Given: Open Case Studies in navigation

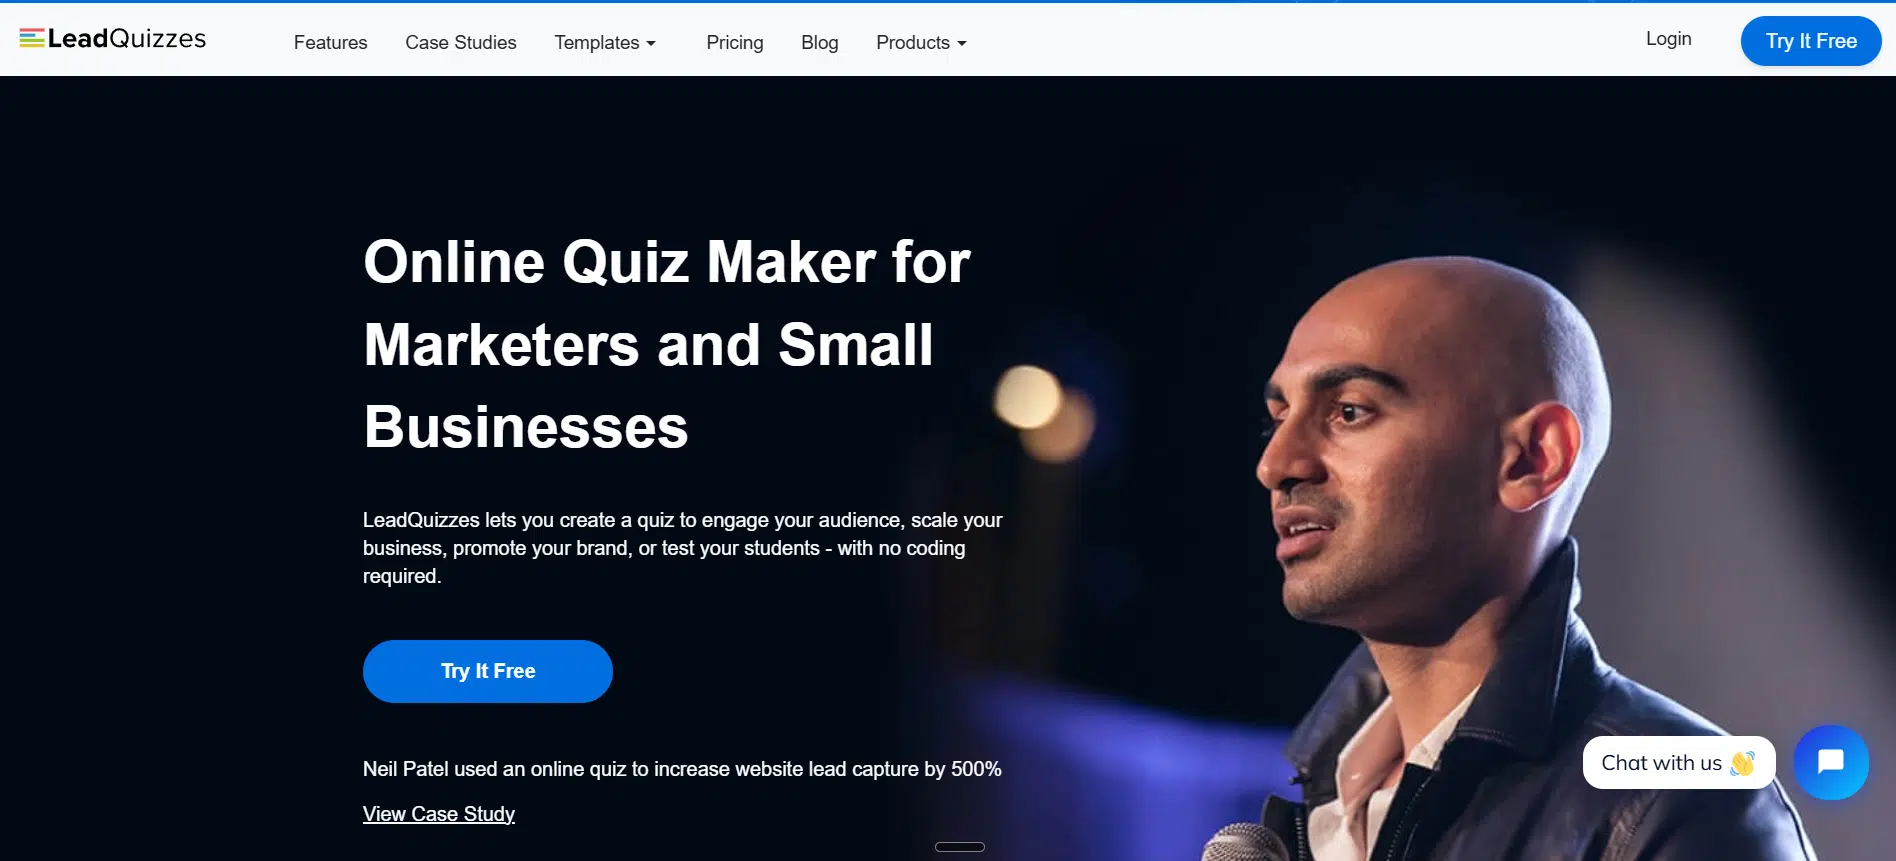Looking at the screenshot, I should [x=461, y=43].
